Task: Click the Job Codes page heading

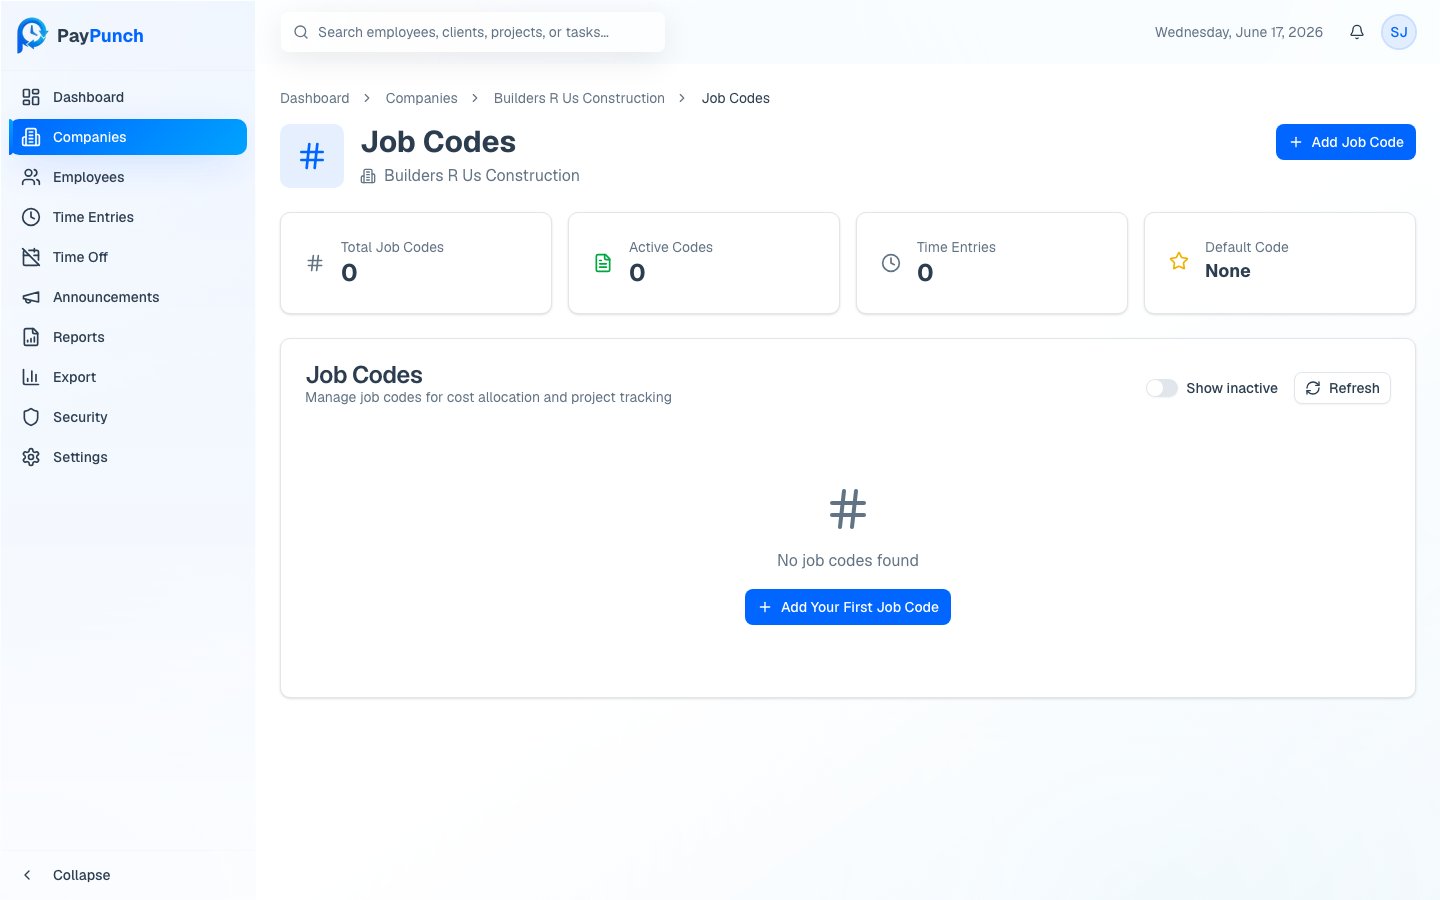Action: [x=438, y=142]
